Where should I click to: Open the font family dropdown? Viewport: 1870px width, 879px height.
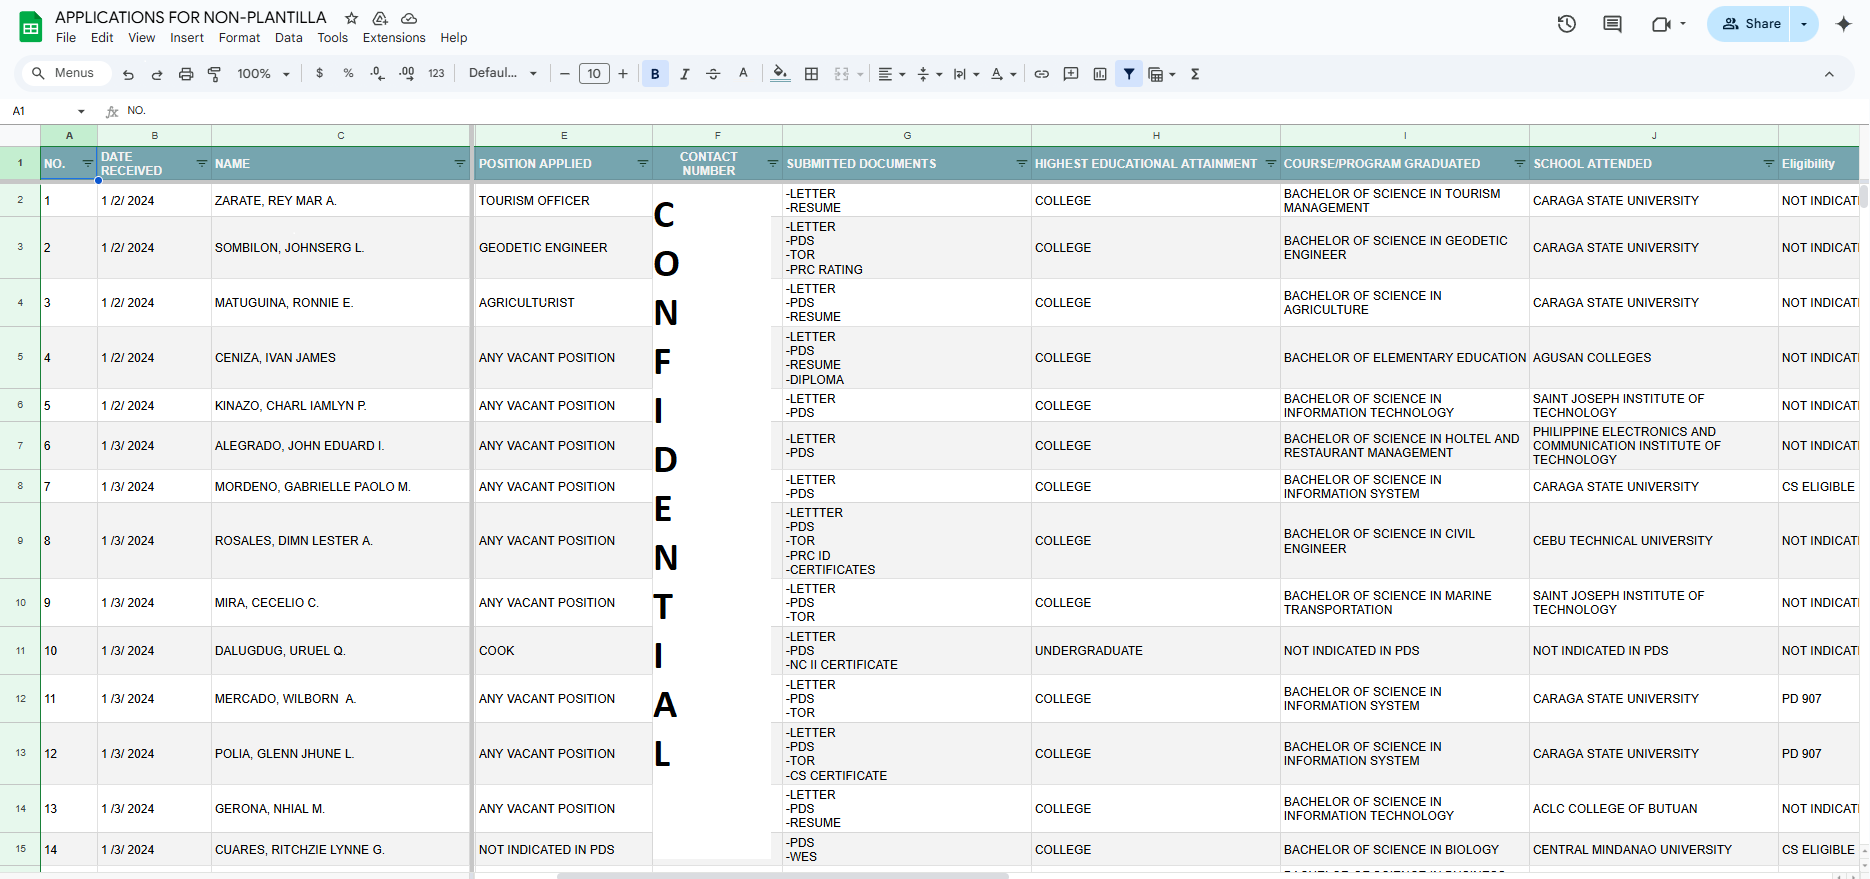[503, 74]
